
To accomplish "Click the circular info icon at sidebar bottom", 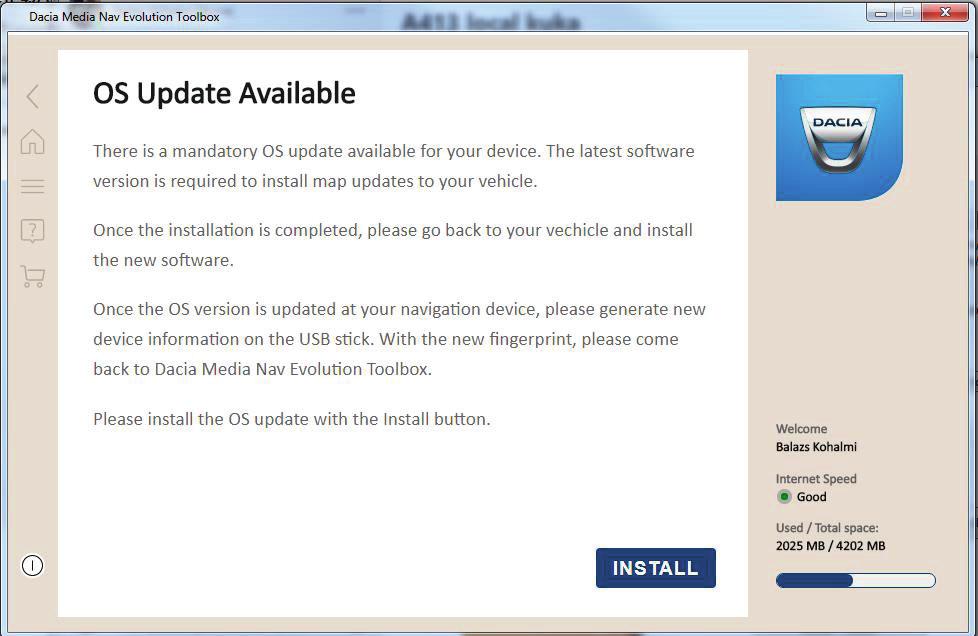I will click(x=32, y=566).
